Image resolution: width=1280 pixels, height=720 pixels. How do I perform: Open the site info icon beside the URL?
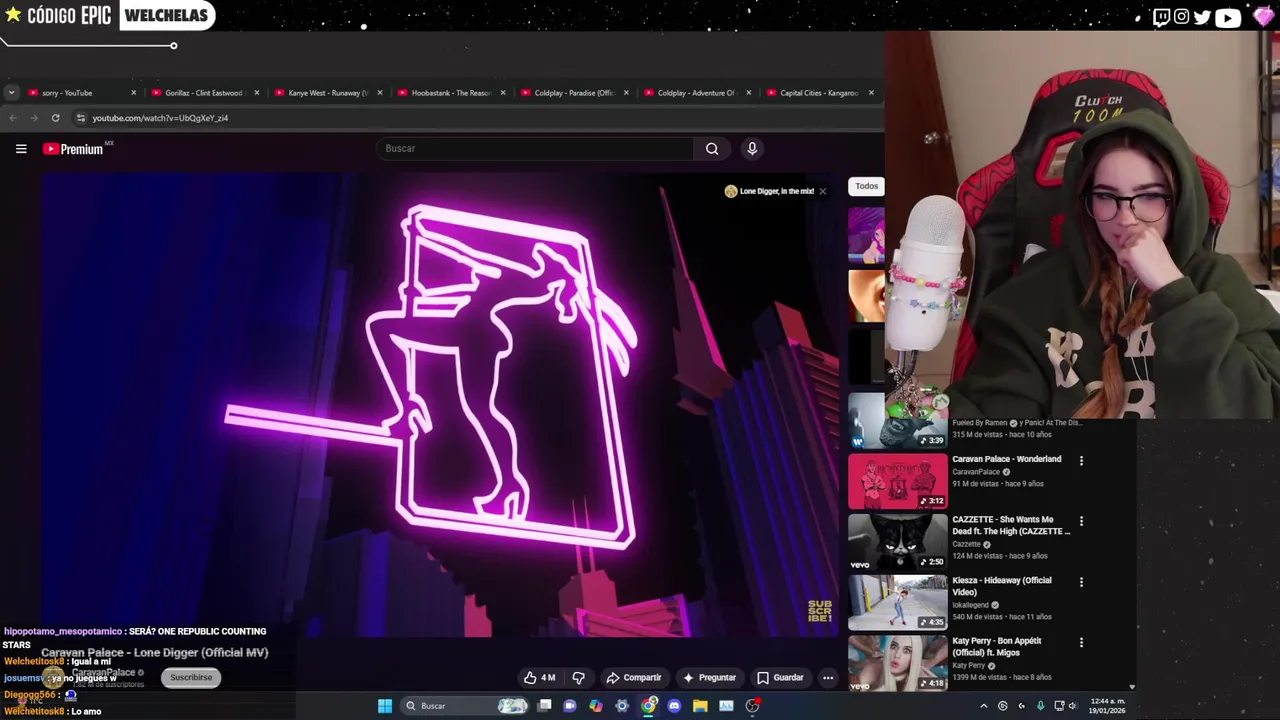[81, 118]
